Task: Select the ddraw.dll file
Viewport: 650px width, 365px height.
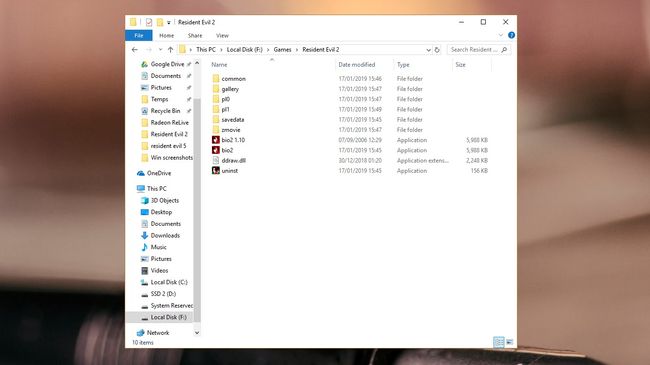Action: (x=233, y=161)
